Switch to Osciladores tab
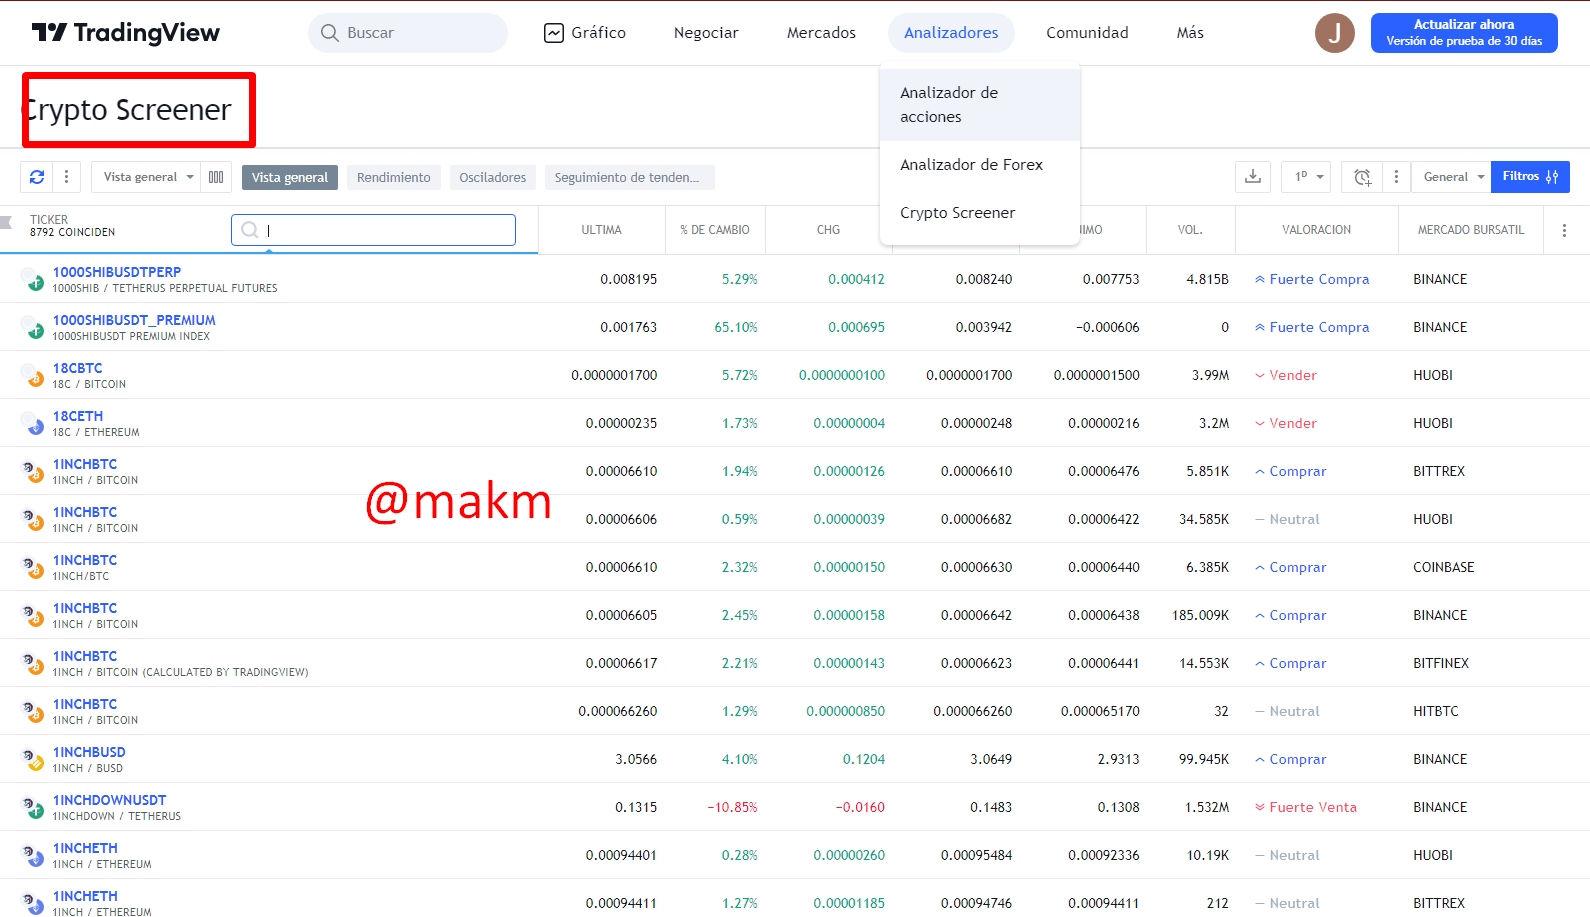This screenshot has height=917, width=1590. coord(493,177)
